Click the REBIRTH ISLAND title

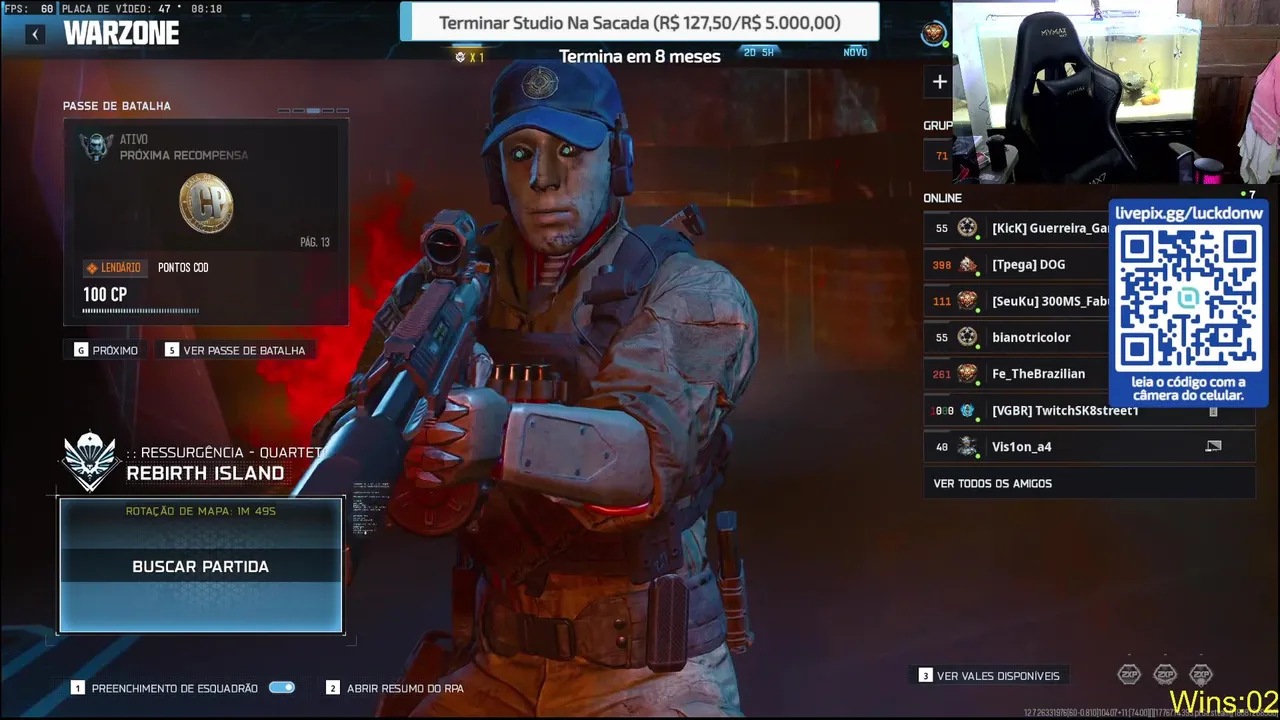(x=205, y=473)
